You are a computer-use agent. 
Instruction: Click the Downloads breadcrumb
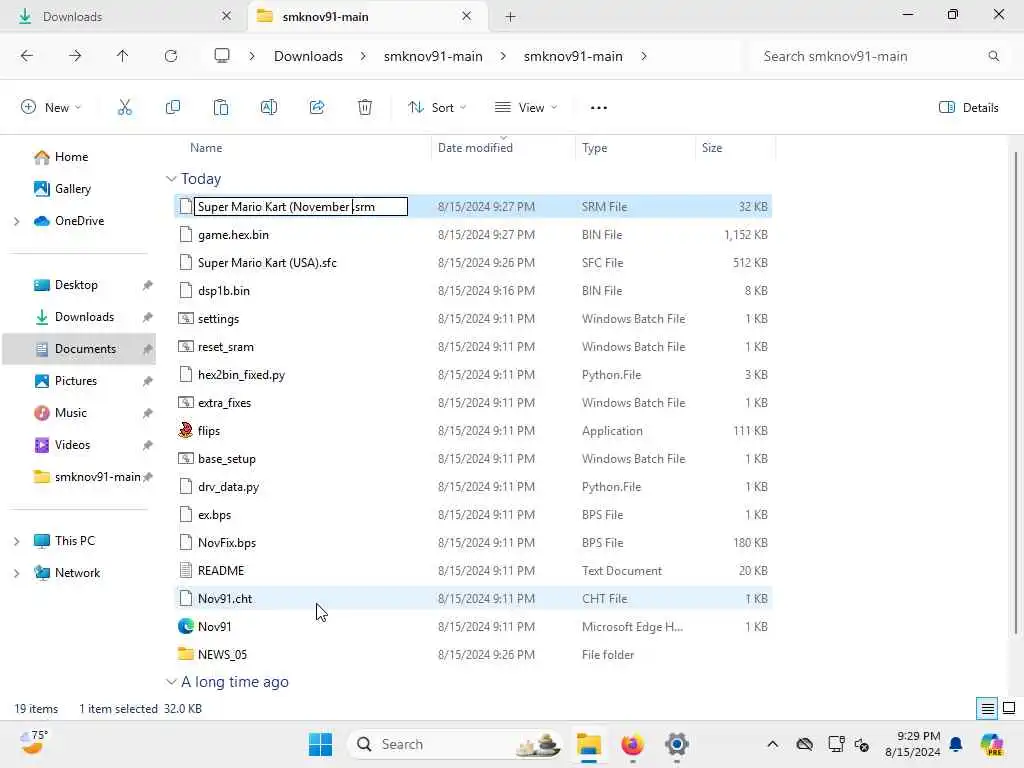pos(308,56)
